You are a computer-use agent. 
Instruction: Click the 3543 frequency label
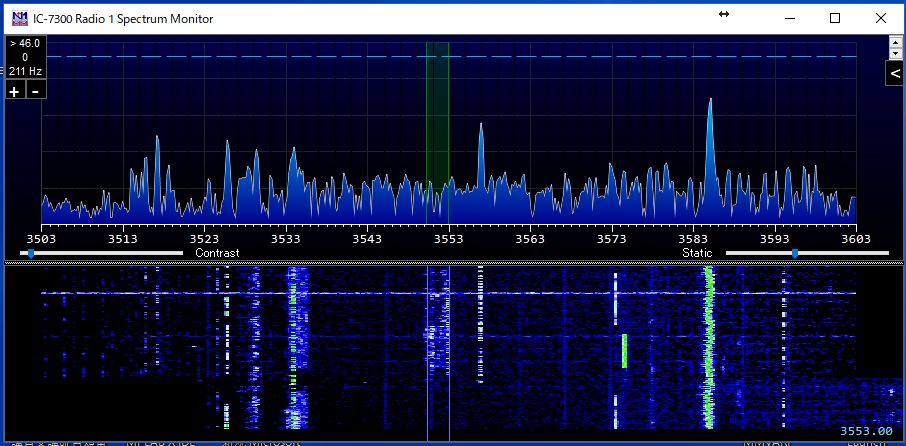click(x=367, y=239)
